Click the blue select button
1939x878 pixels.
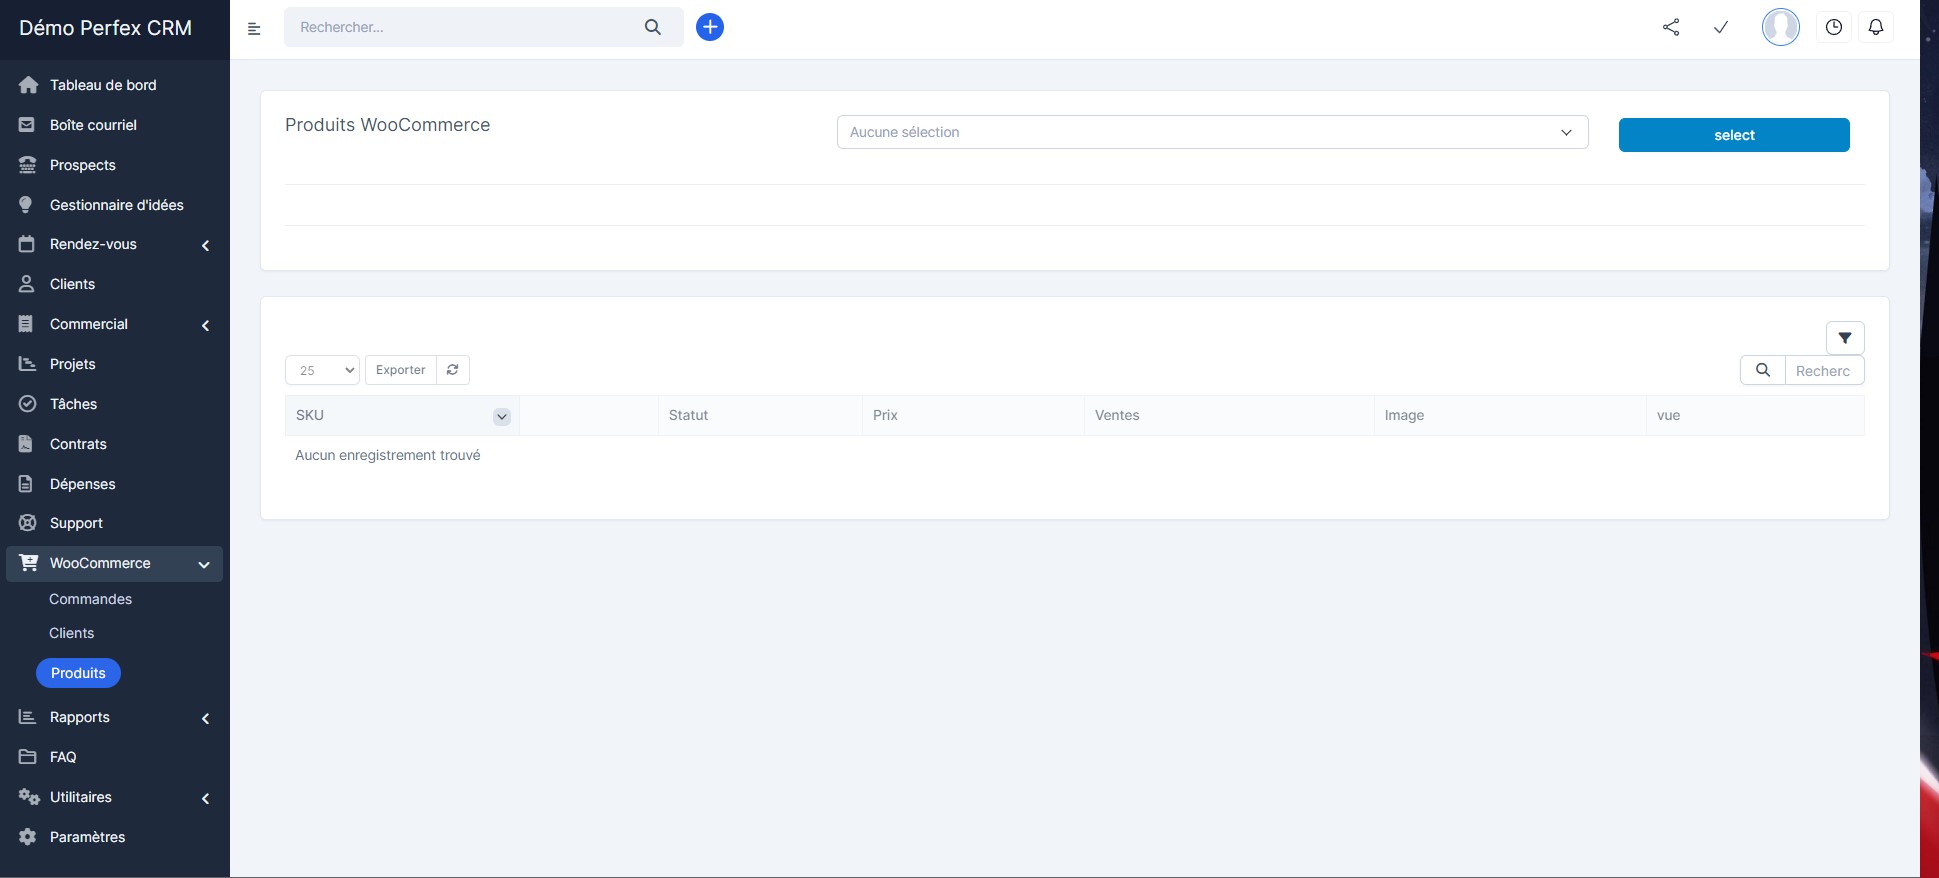1734,135
